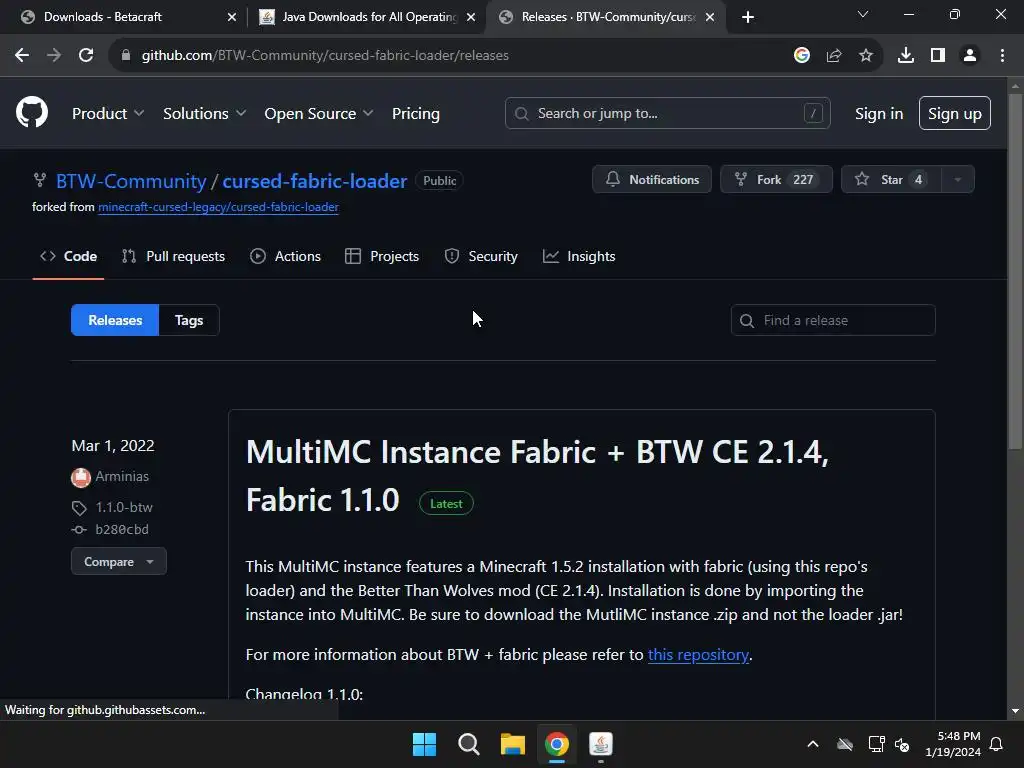This screenshot has width=1024, height=768.
Task: Select the Releases toggle button
Action: click(115, 320)
